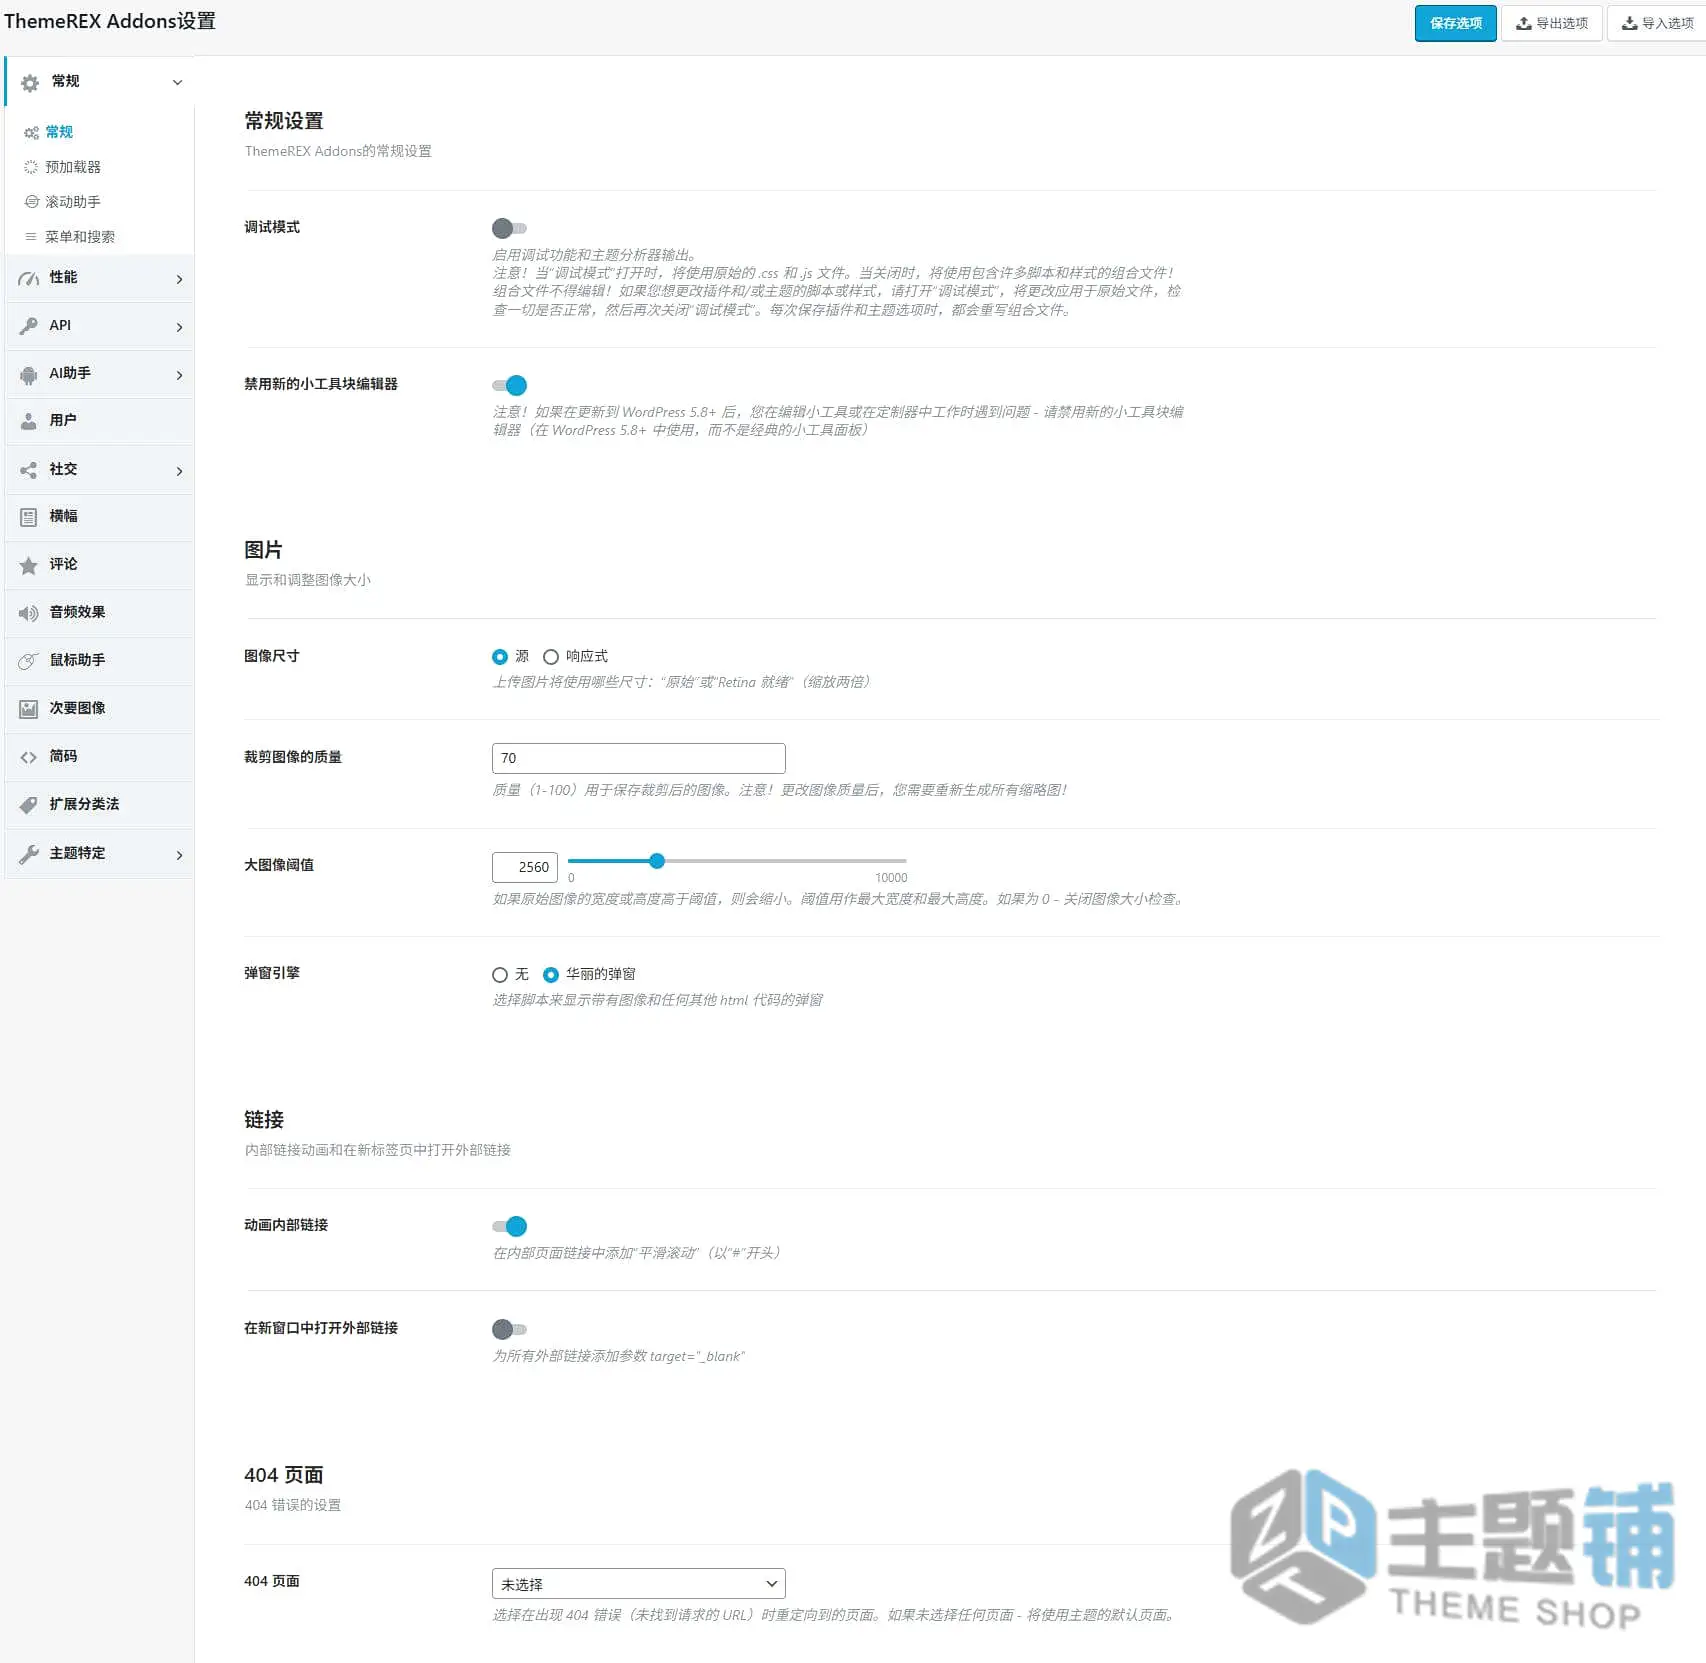Disable the 禁用新的小工具块编辑器 switch
The height and width of the screenshot is (1663, 1706).
coord(509,385)
